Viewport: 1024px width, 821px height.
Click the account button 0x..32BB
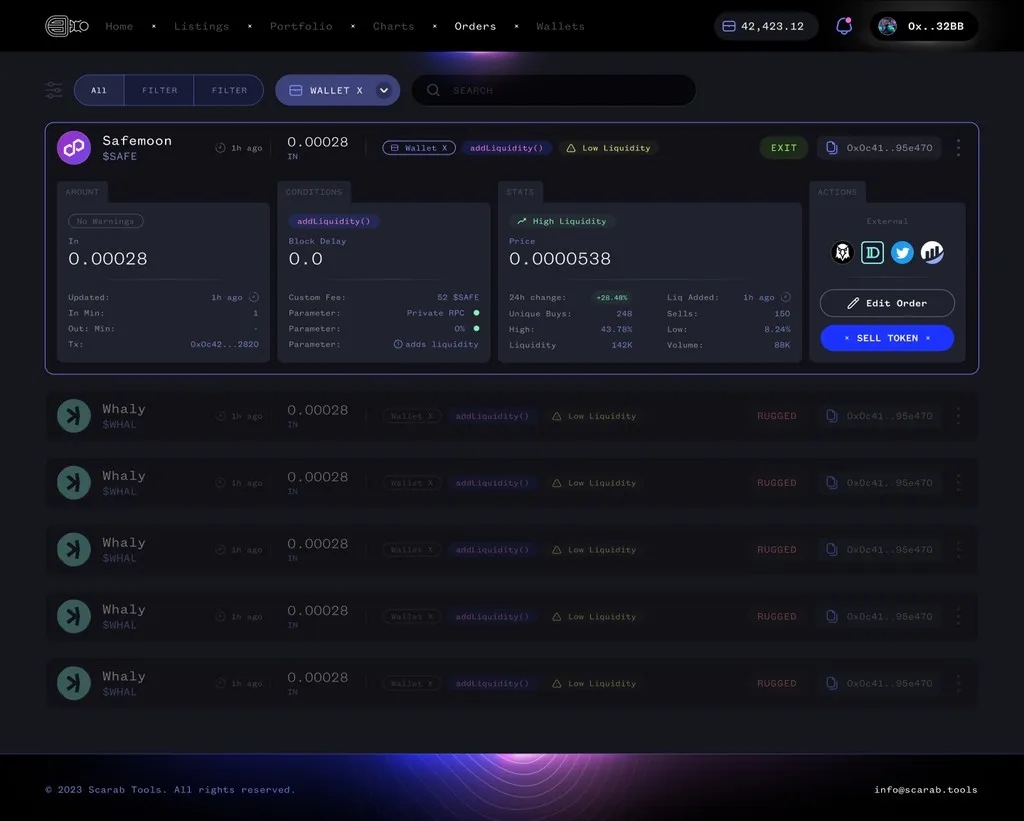click(x=923, y=26)
